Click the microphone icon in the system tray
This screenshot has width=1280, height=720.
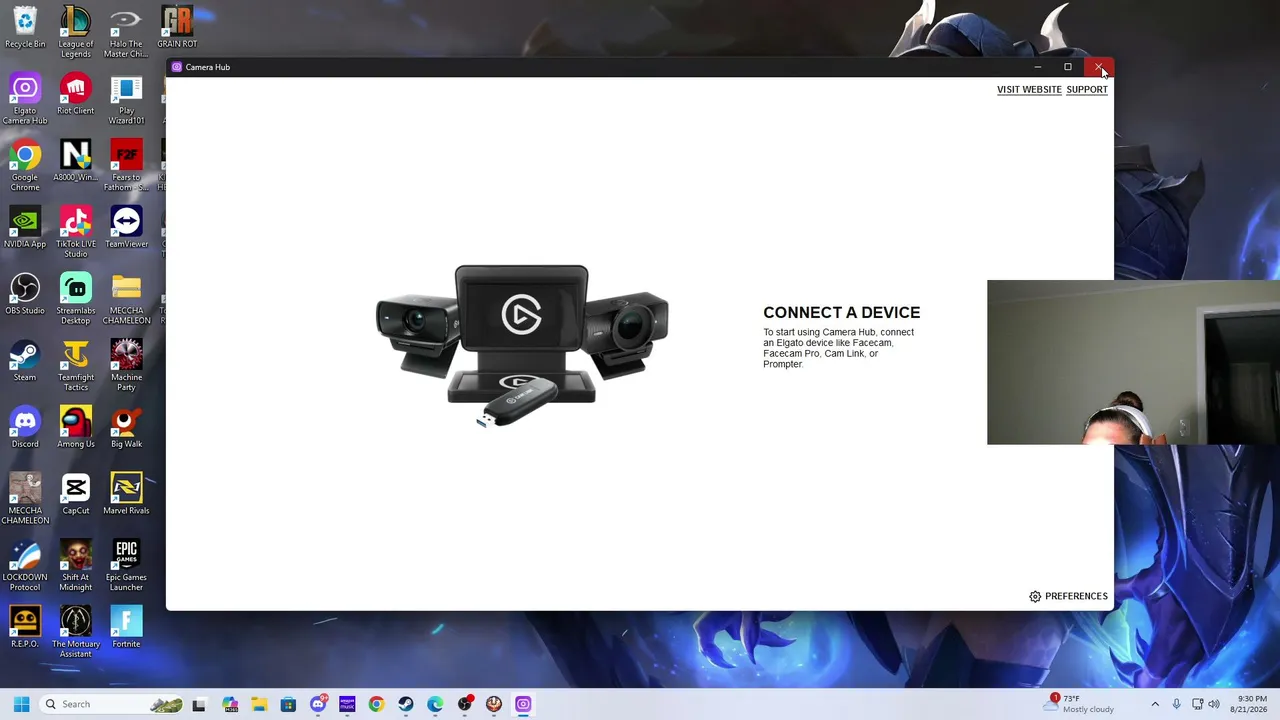point(1176,704)
